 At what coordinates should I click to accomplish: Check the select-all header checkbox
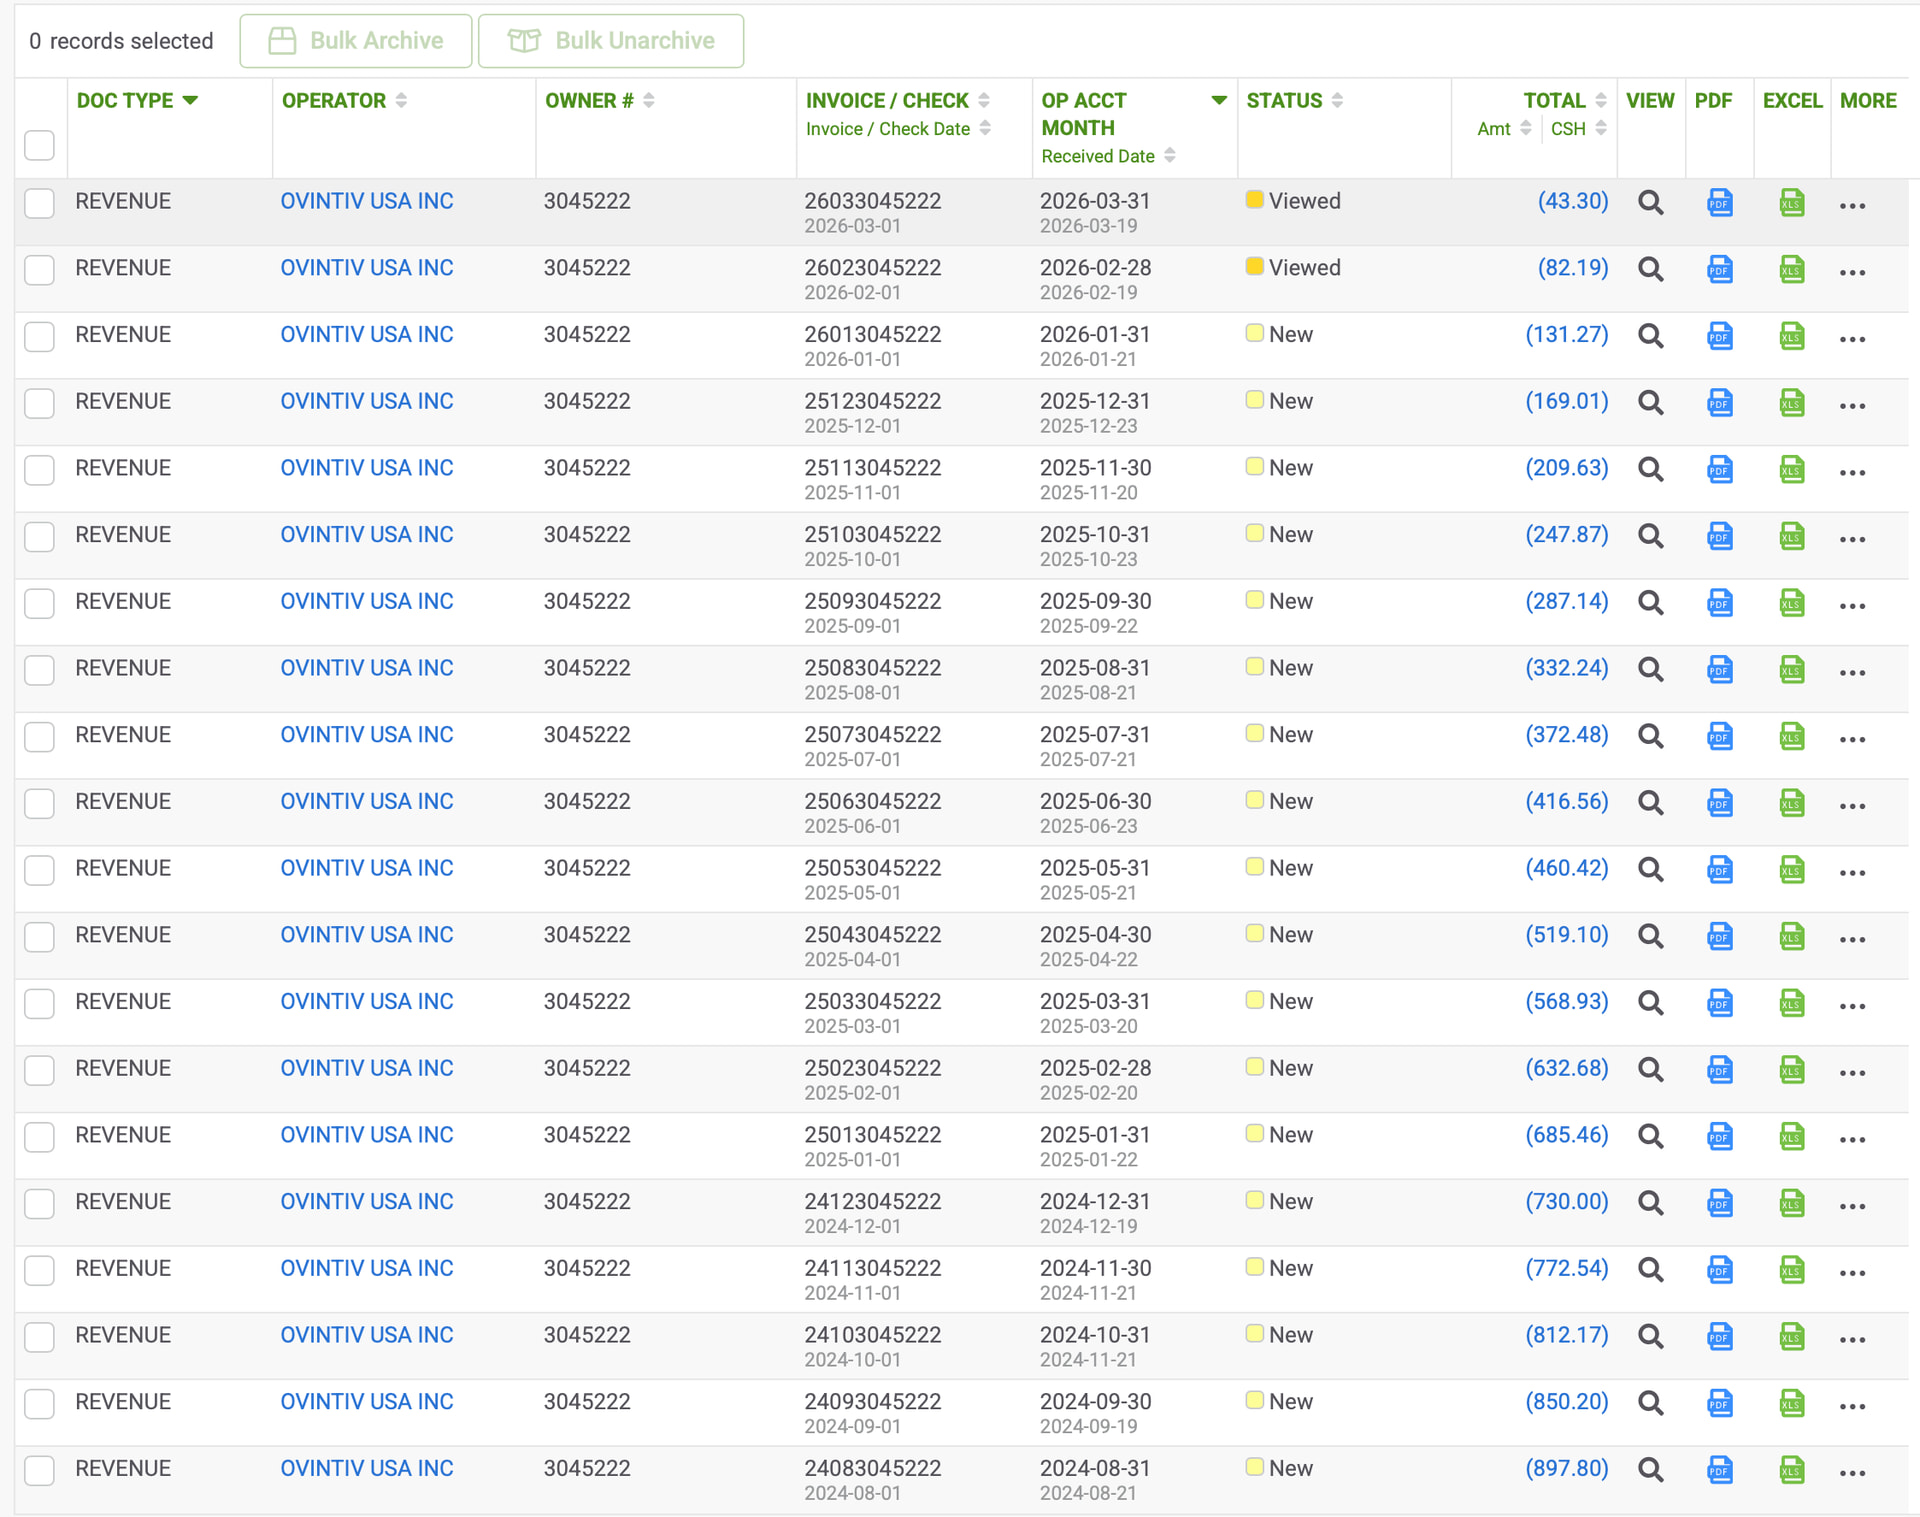(39, 145)
